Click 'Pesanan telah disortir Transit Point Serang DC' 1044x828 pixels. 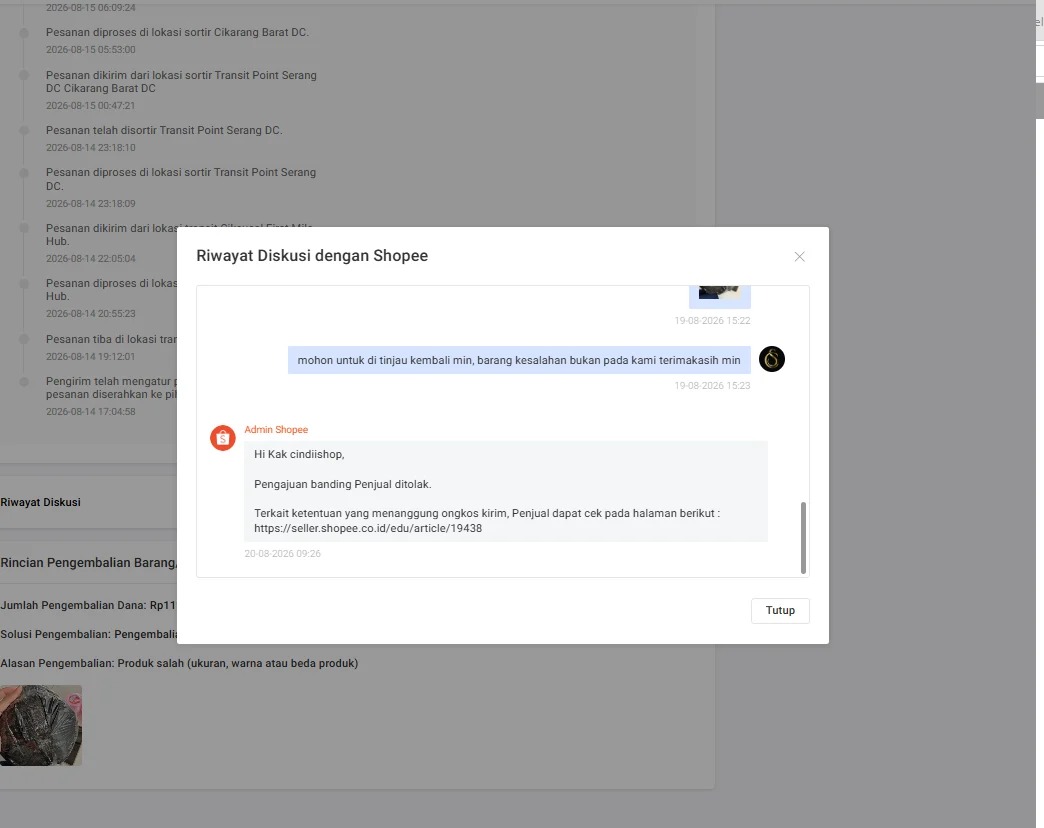tap(164, 130)
